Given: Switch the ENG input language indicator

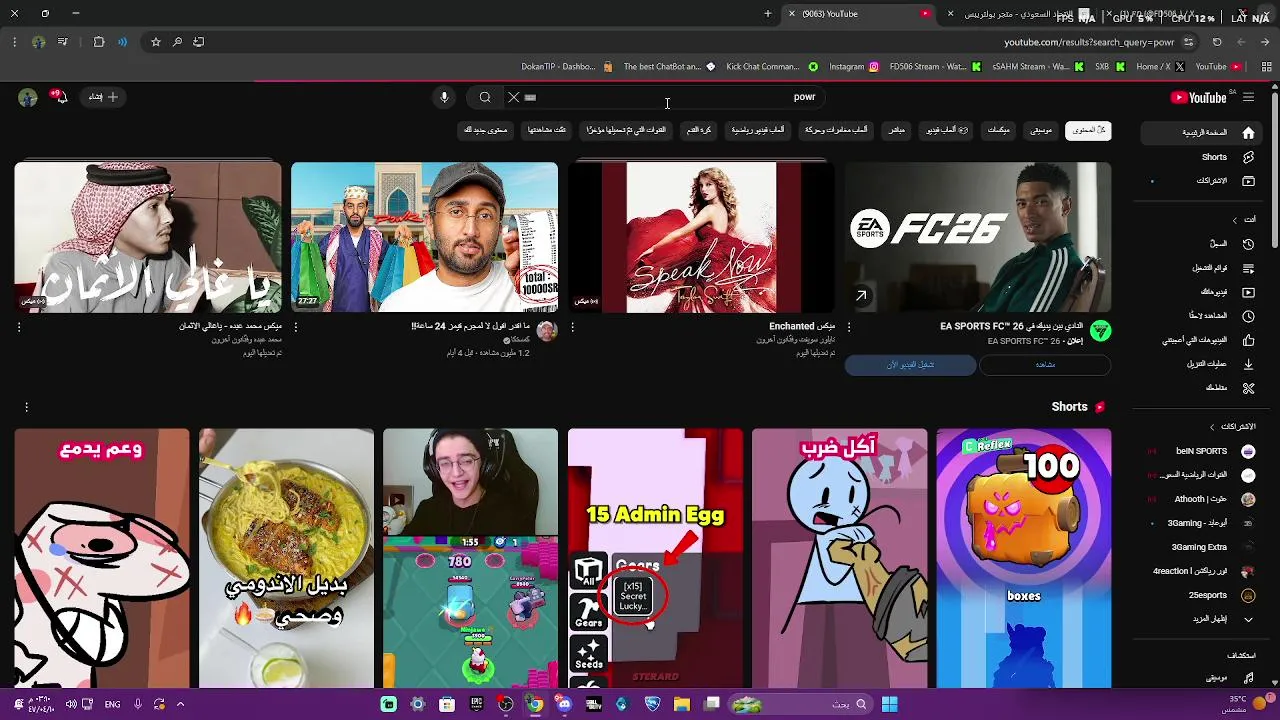Looking at the screenshot, I should pyautogui.click(x=112, y=704).
